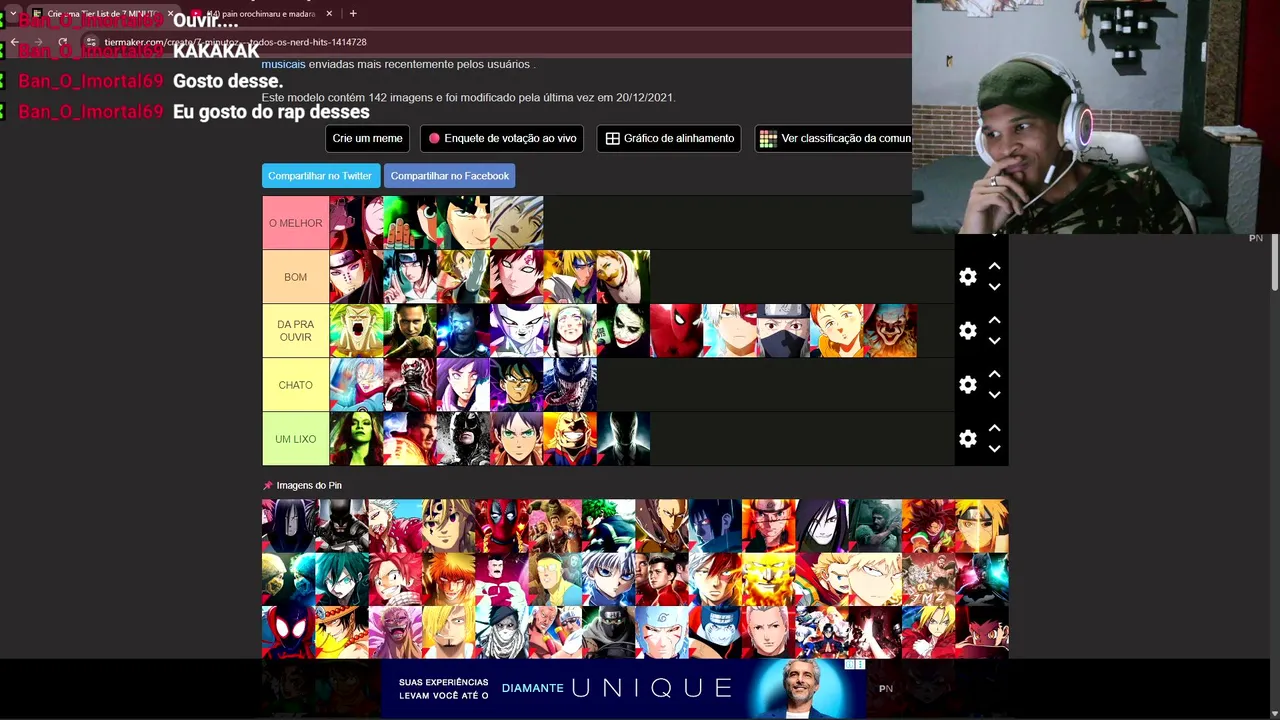Select the Ant-Man image in CHATO tier
This screenshot has width=1280, height=720.
click(x=409, y=385)
